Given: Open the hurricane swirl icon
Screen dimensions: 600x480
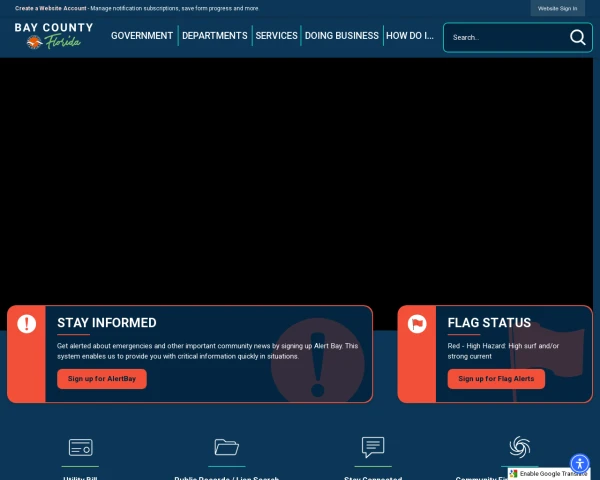Looking at the screenshot, I should pyautogui.click(x=520, y=447).
